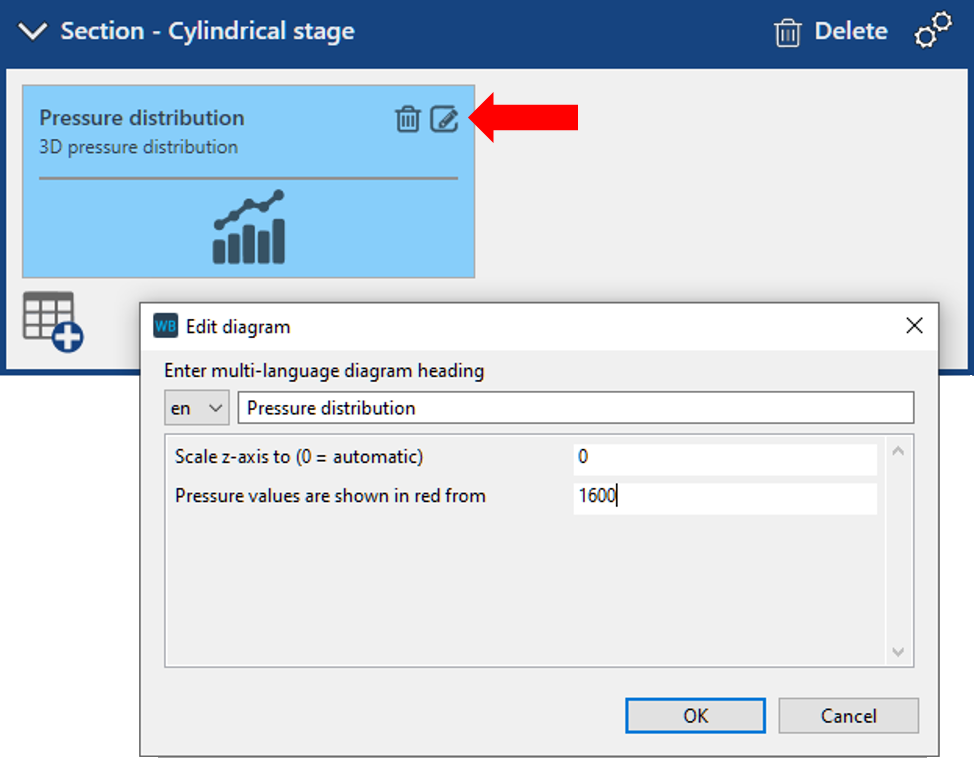Add a new table with the grid-plus icon
The height and width of the screenshot is (779, 974).
[x=52, y=321]
